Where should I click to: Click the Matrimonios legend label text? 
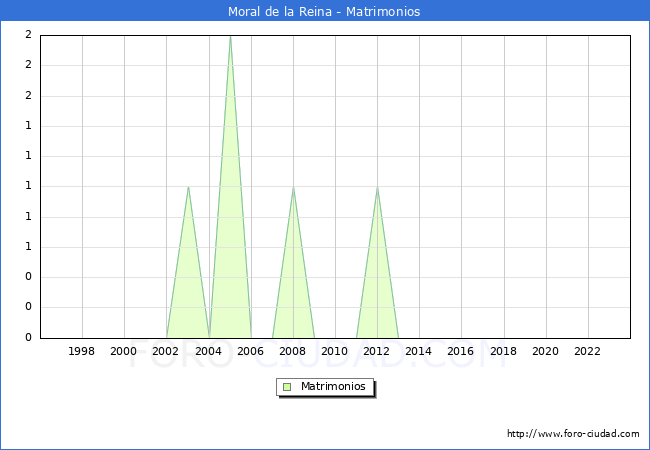coord(333,386)
